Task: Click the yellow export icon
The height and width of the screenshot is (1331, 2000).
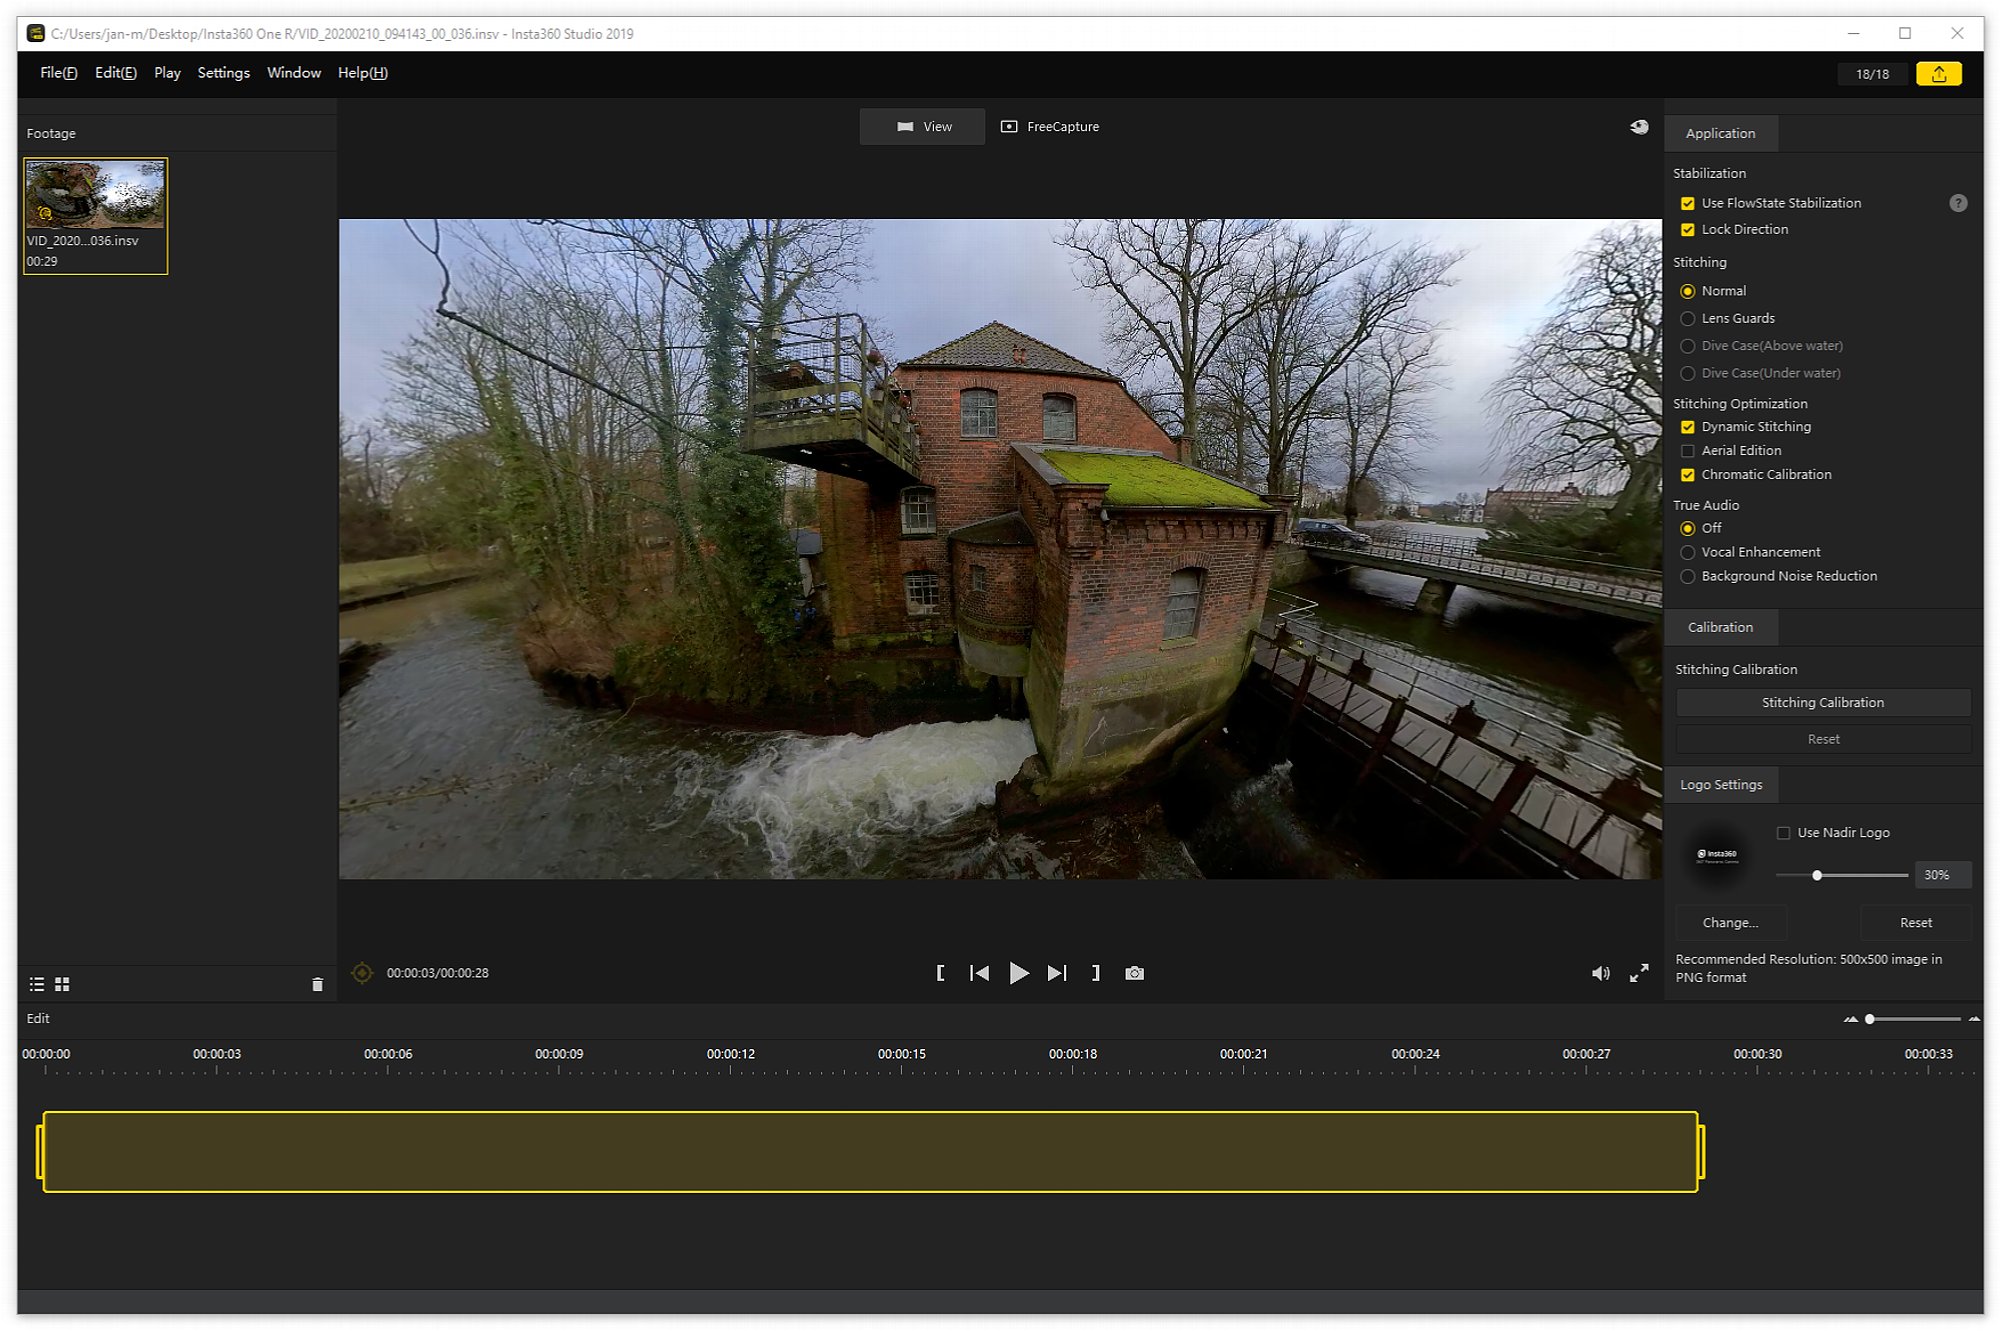Action: tap(1937, 74)
